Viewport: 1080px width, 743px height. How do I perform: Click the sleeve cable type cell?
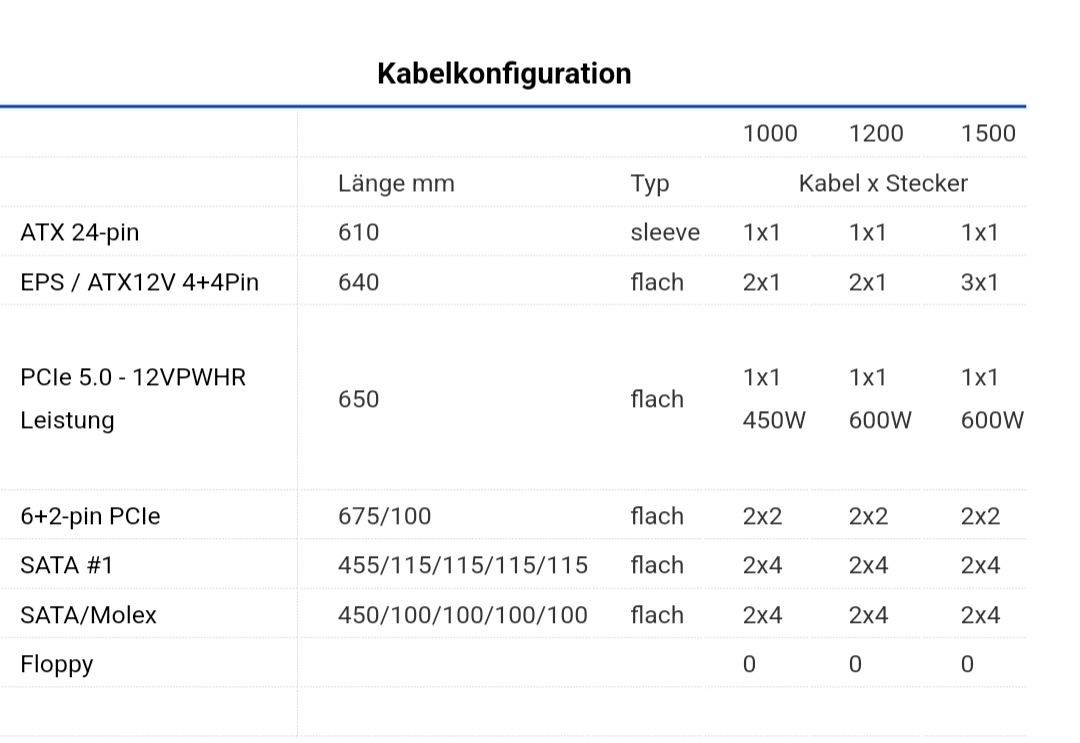(x=665, y=233)
